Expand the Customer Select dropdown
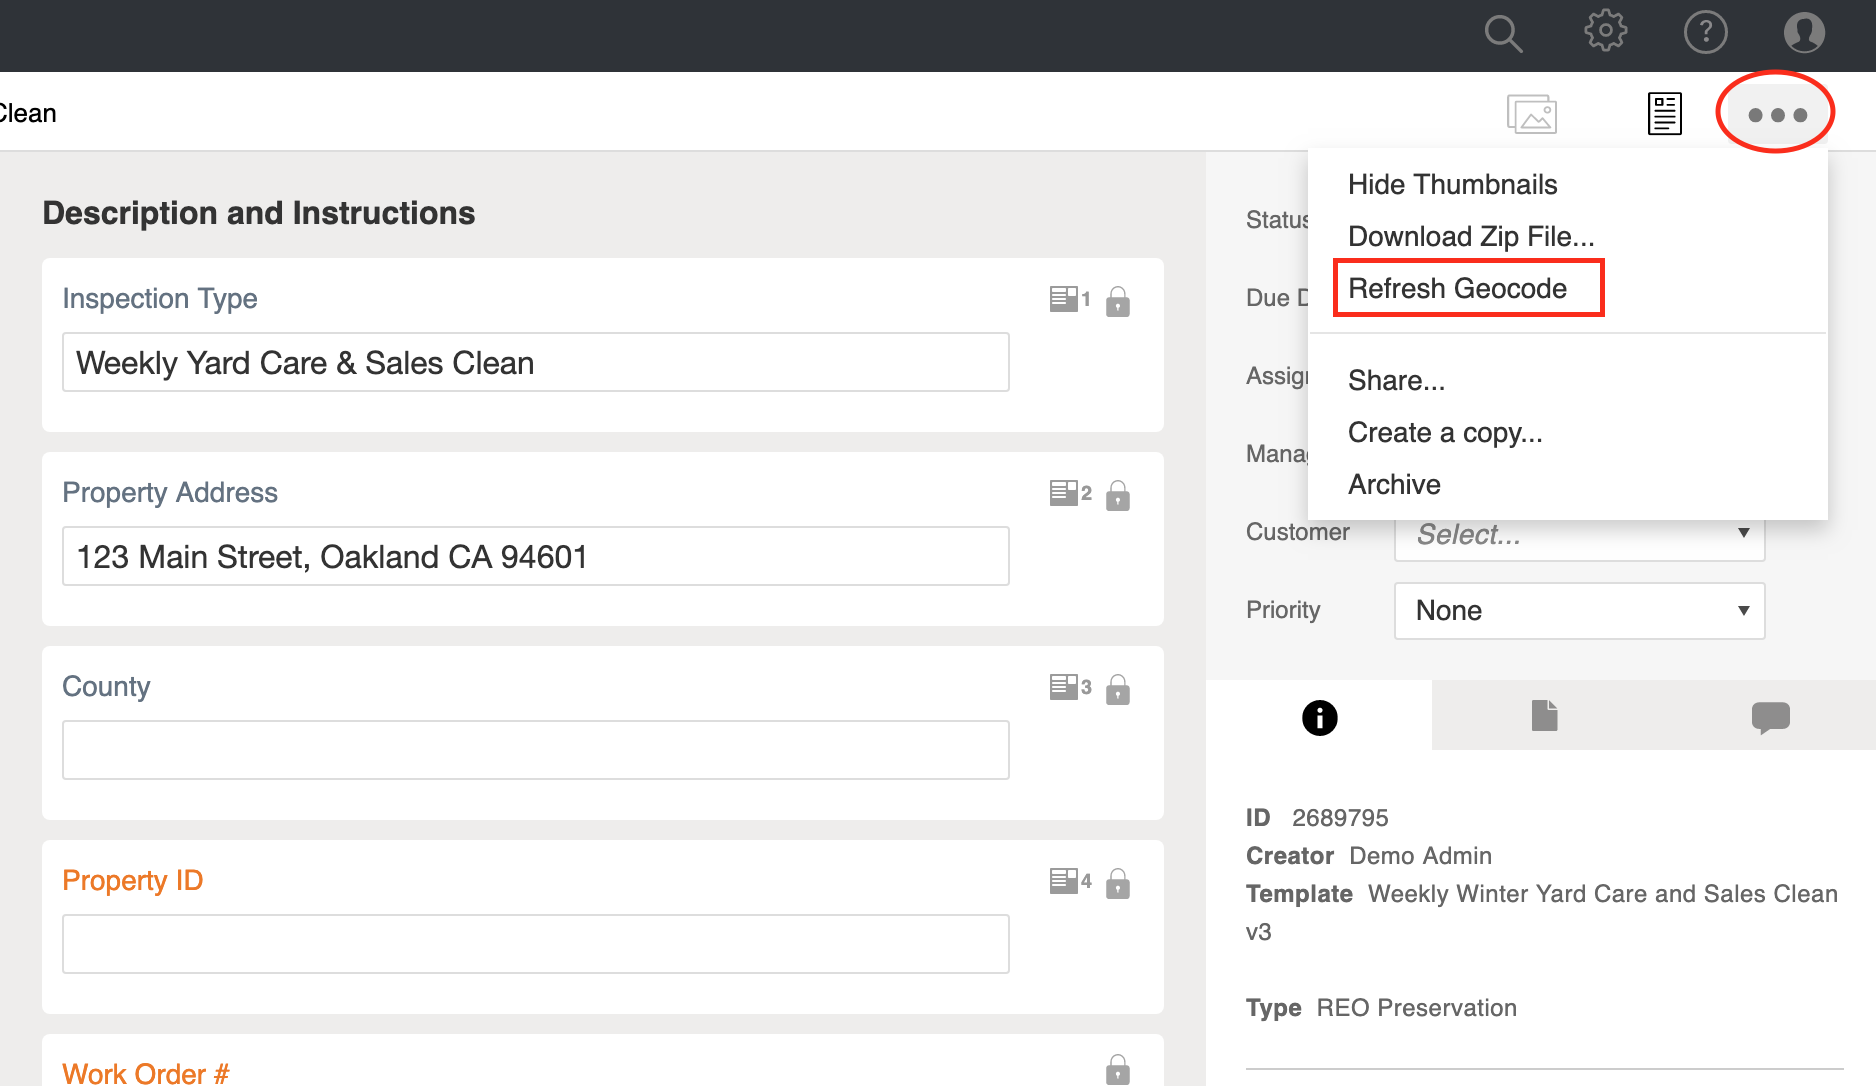Viewport: 1876px width, 1086px height. 1579,534
